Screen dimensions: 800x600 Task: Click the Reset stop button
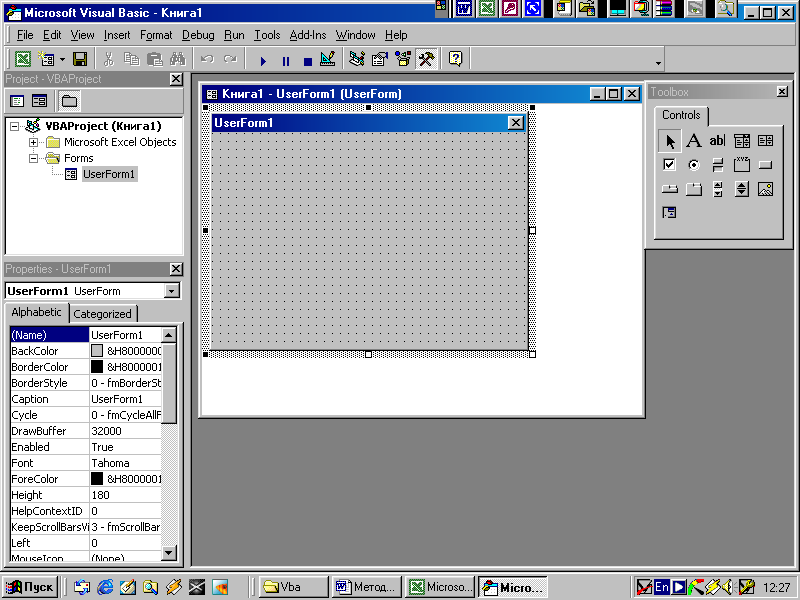pos(308,61)
